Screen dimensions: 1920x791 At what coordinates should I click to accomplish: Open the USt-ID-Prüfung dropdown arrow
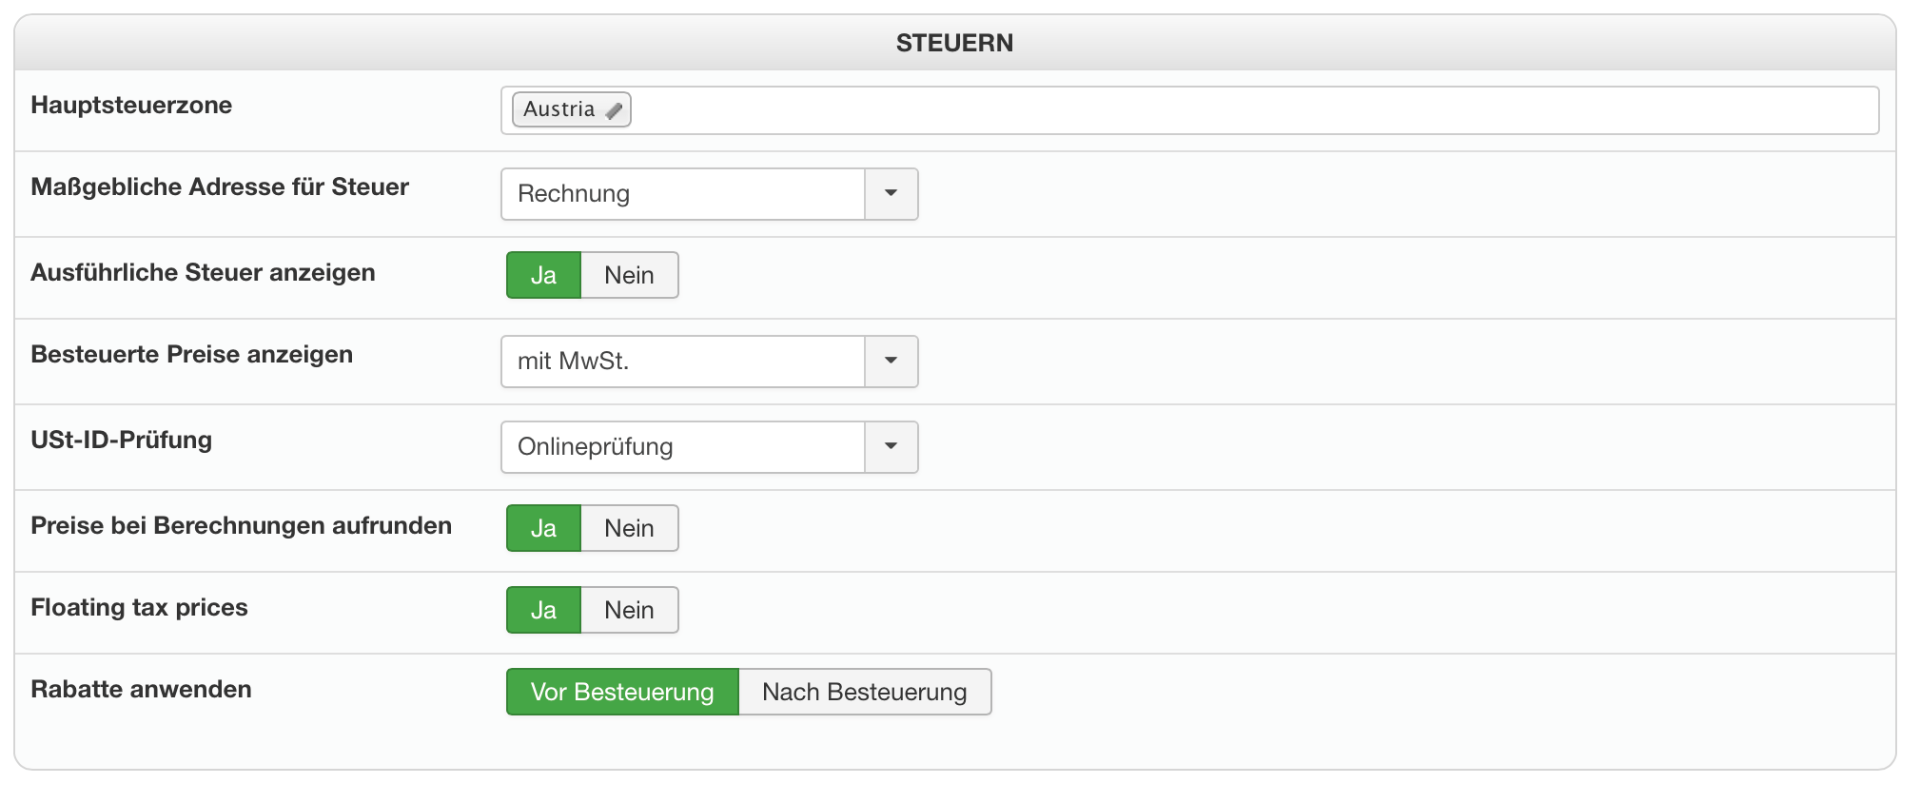click(891, 447)
